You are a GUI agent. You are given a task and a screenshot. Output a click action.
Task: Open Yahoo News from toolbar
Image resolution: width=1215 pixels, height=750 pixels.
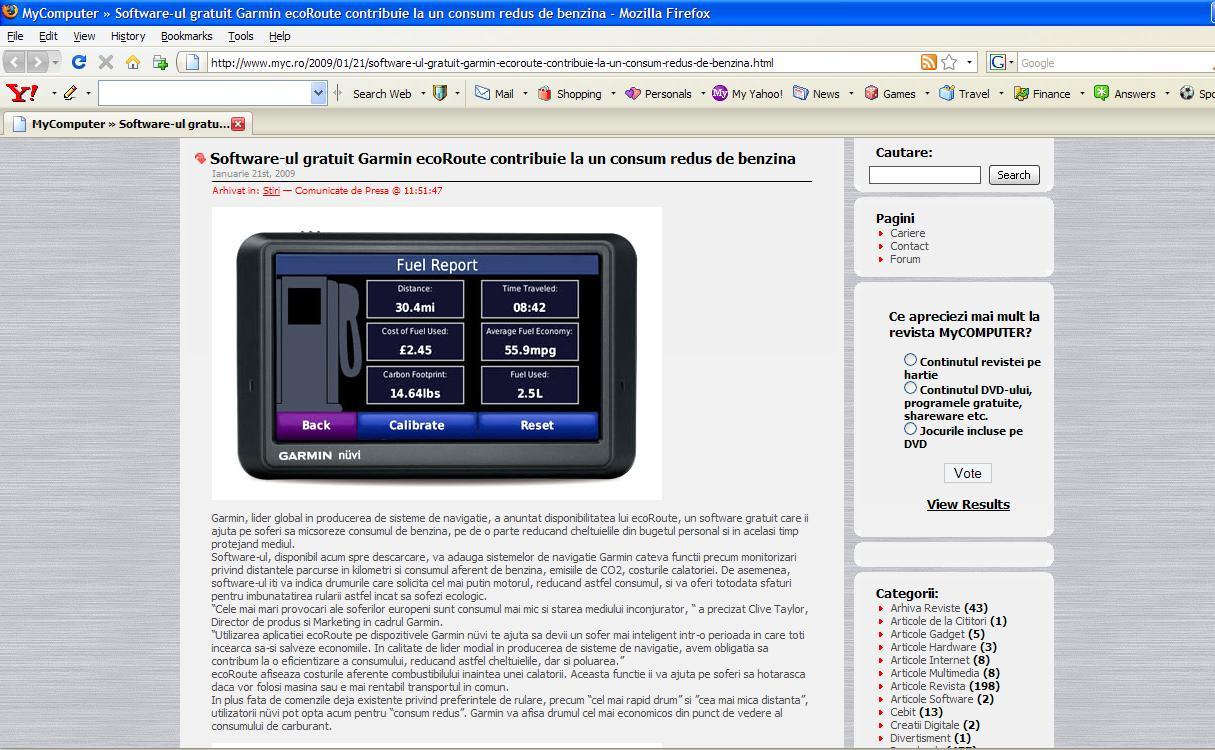click(x=816, y=93)
